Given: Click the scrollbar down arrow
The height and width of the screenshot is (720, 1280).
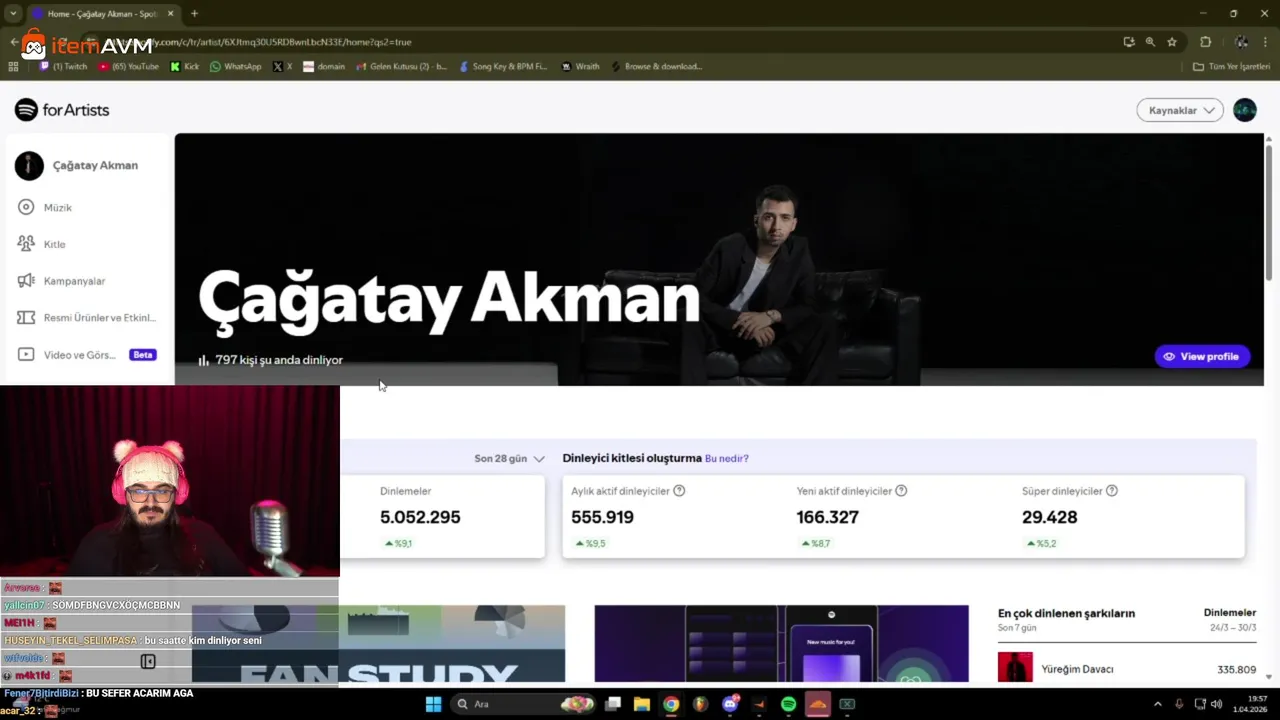Looking at the screenshot, I should pyautogui.click(x=1270, y=677).
